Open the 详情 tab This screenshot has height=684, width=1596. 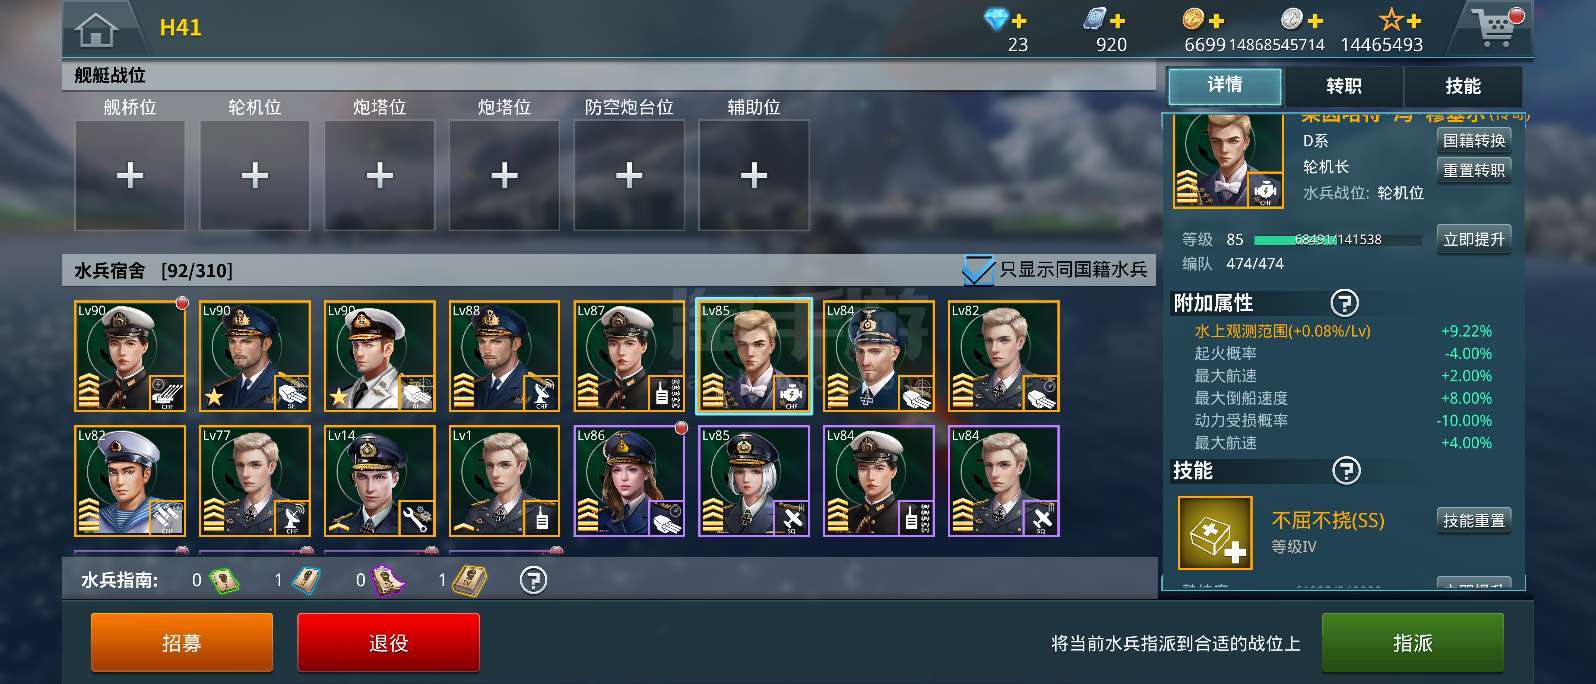pos(1225,86)
